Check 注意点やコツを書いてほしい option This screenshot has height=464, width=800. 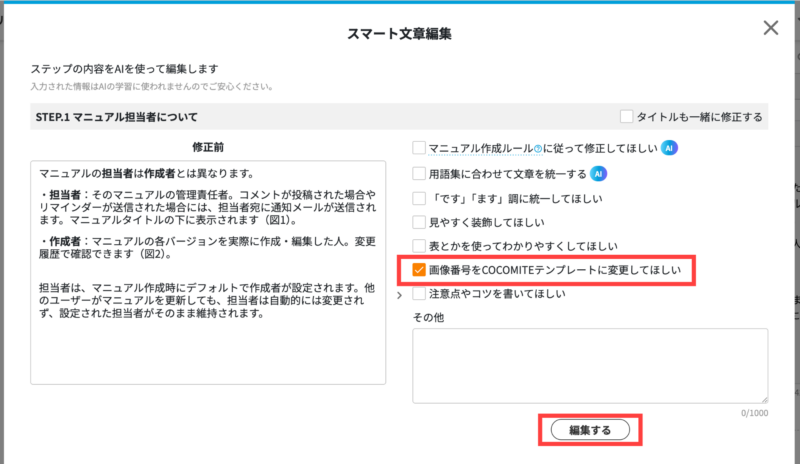pyautogui.click(x=419, y=294)
